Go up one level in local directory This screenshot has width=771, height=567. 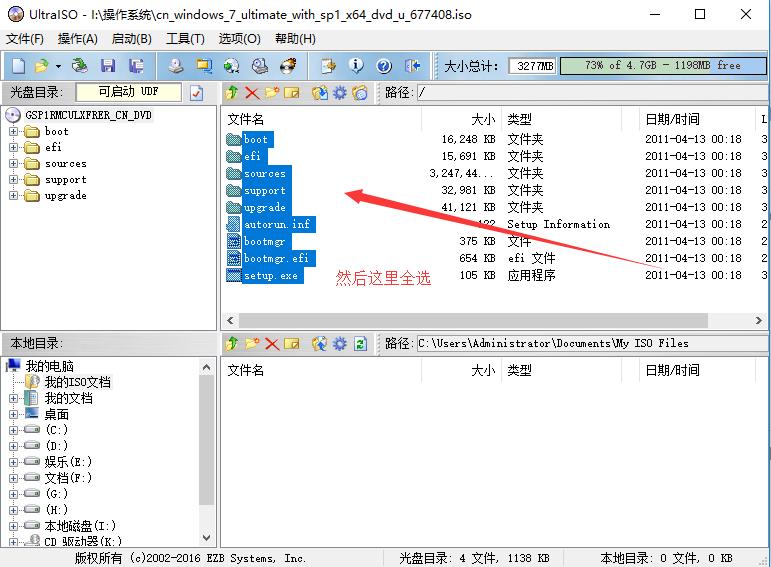pos(232,343)
